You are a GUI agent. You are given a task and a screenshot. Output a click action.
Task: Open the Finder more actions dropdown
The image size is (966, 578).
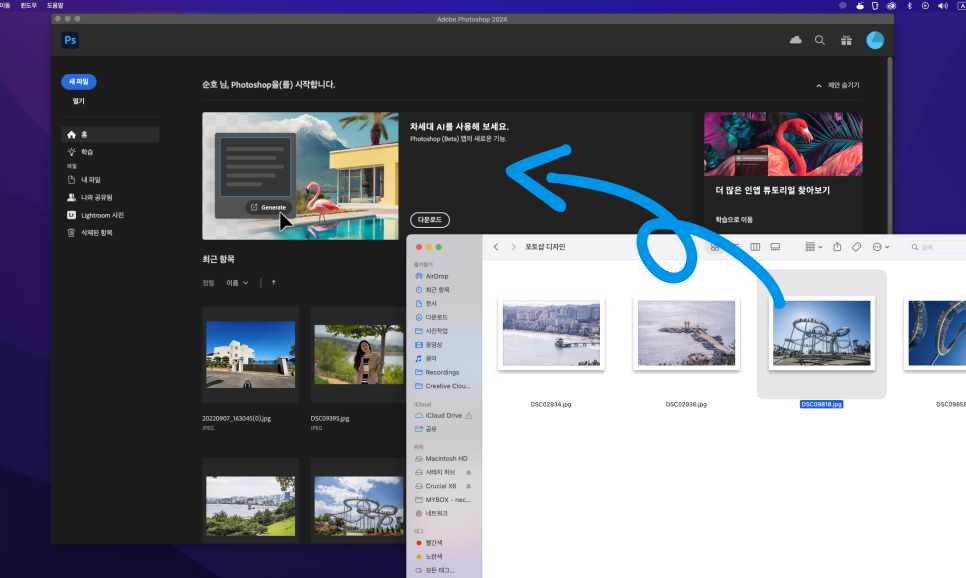[880, 246]
